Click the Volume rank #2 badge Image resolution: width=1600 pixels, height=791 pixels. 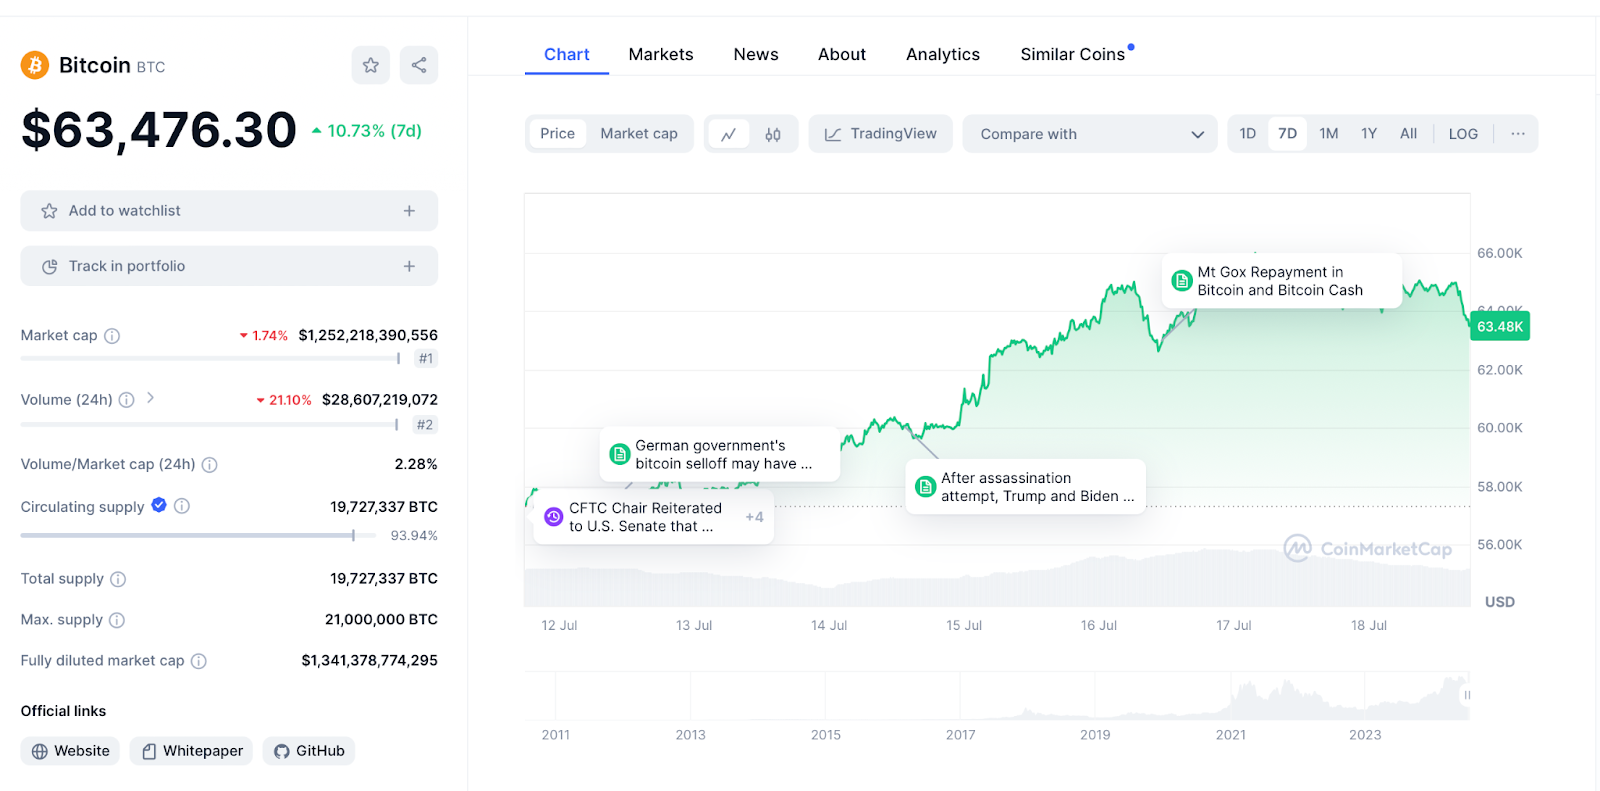pyautogui.click(x=425, y=425)
